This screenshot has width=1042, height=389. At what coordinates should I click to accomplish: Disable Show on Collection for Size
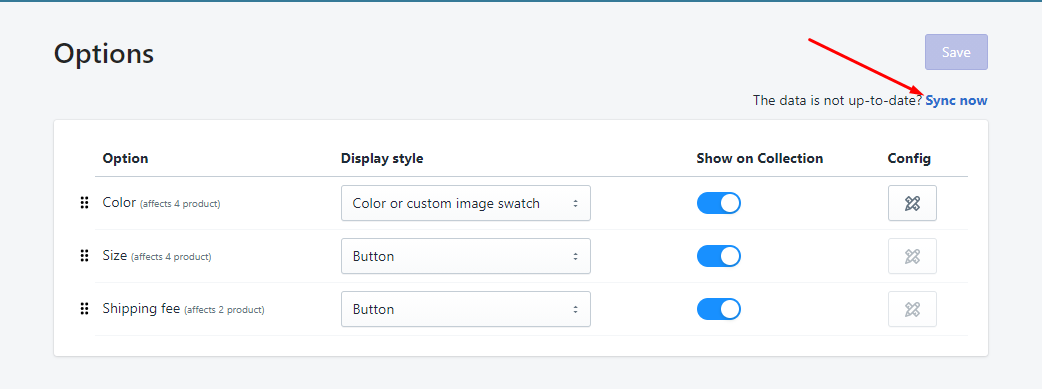[x=718, y=256]
